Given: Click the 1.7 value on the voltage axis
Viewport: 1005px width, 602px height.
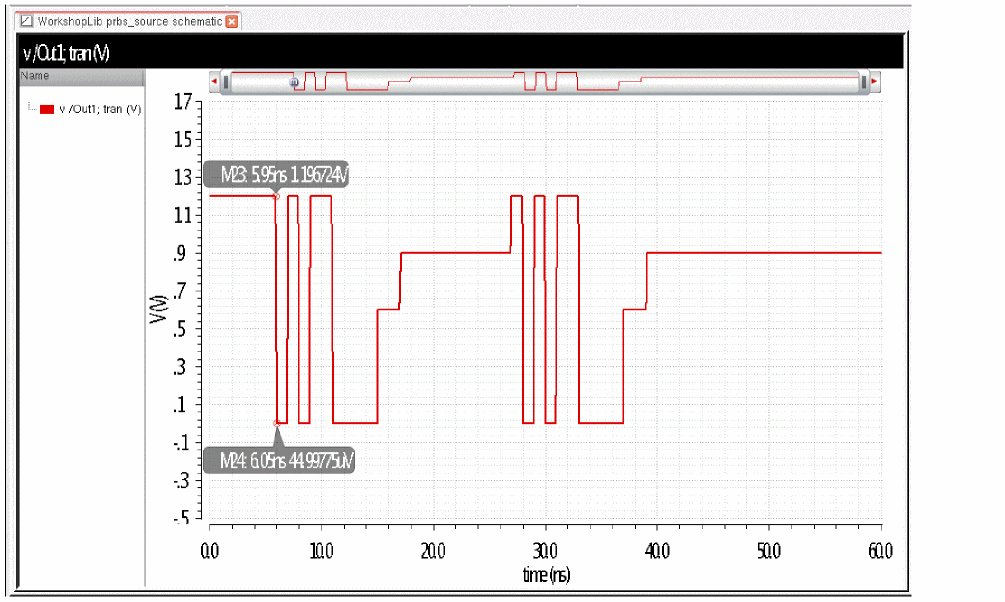Looking at the screenshot, I should click(x=183, y=101).
